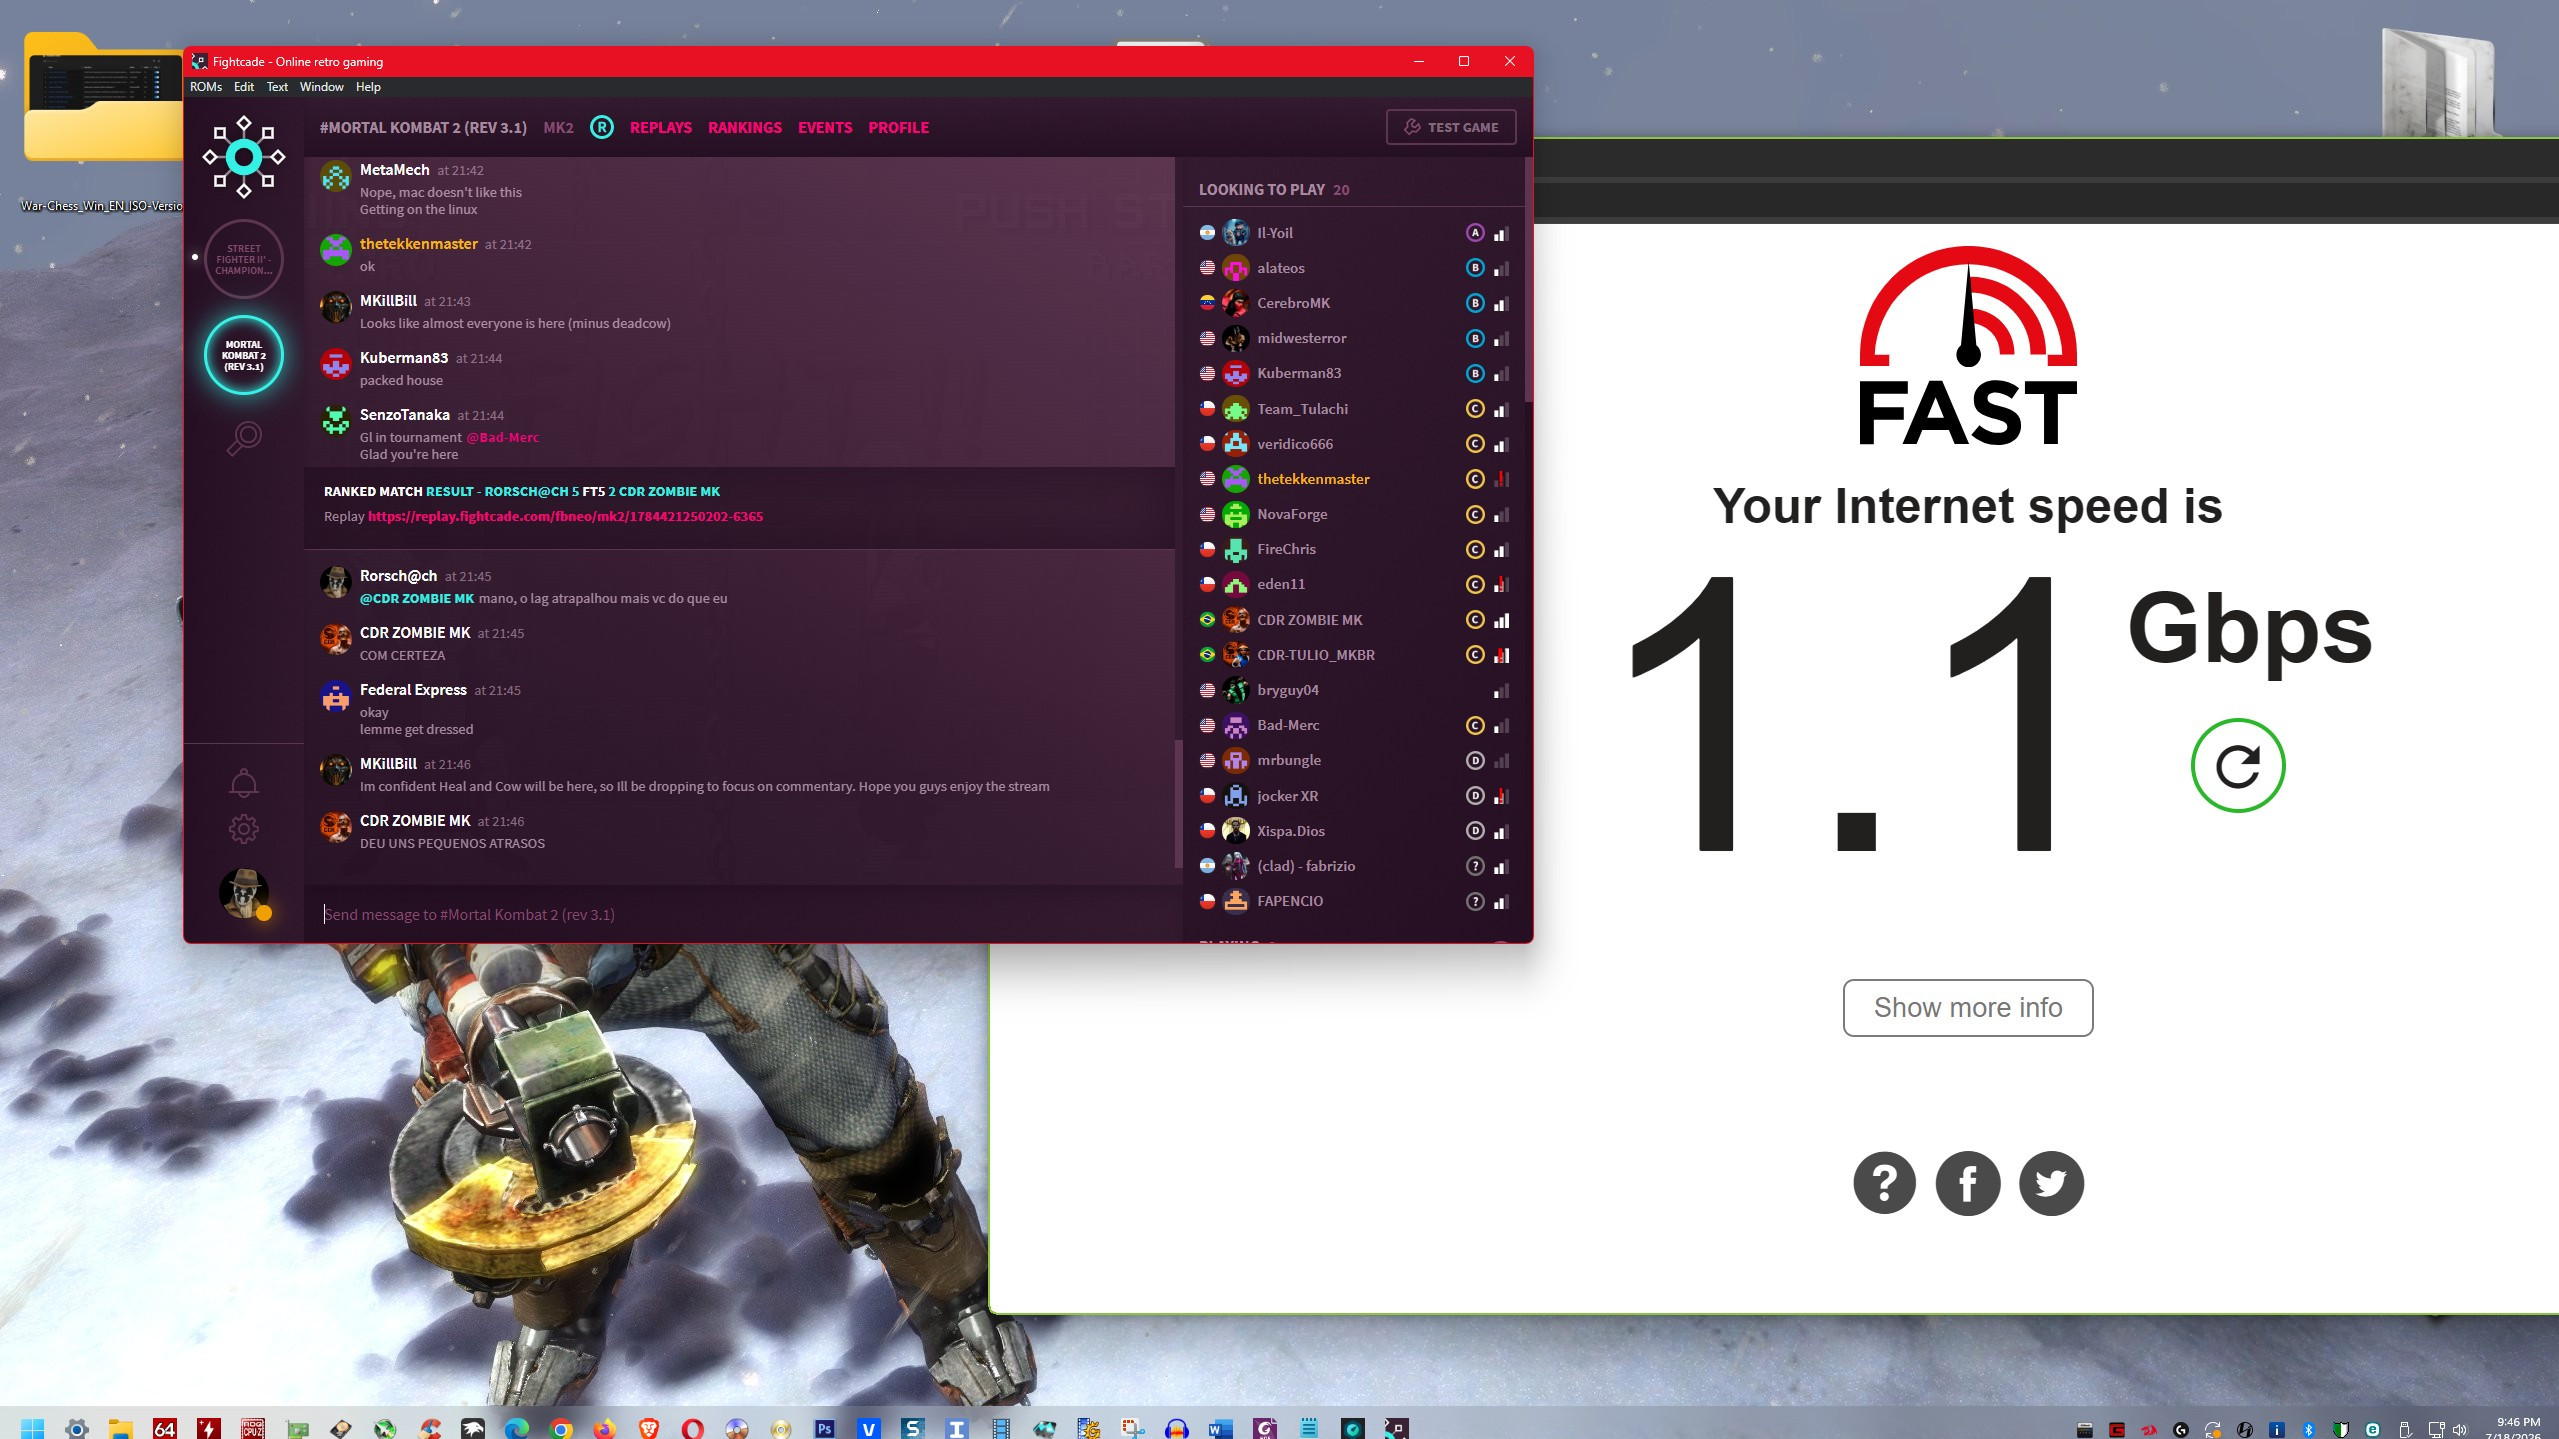Select player (clad) - fabrizio in the list
The image size is (2559, 1439).
coord(1354,866)
